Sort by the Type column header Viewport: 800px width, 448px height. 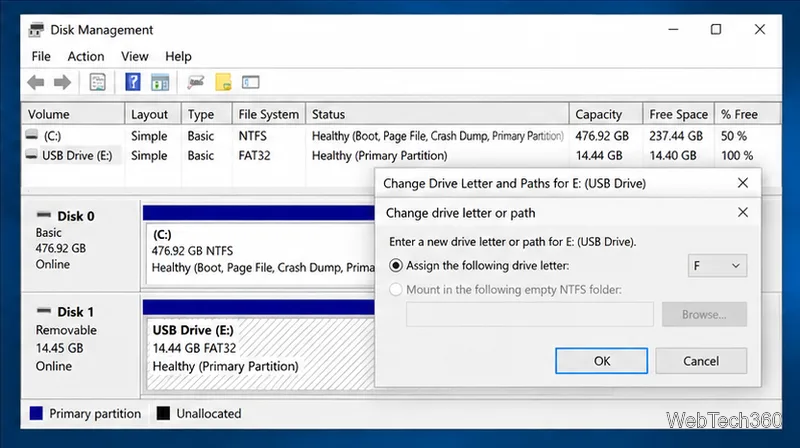click(x=207, y=114)
